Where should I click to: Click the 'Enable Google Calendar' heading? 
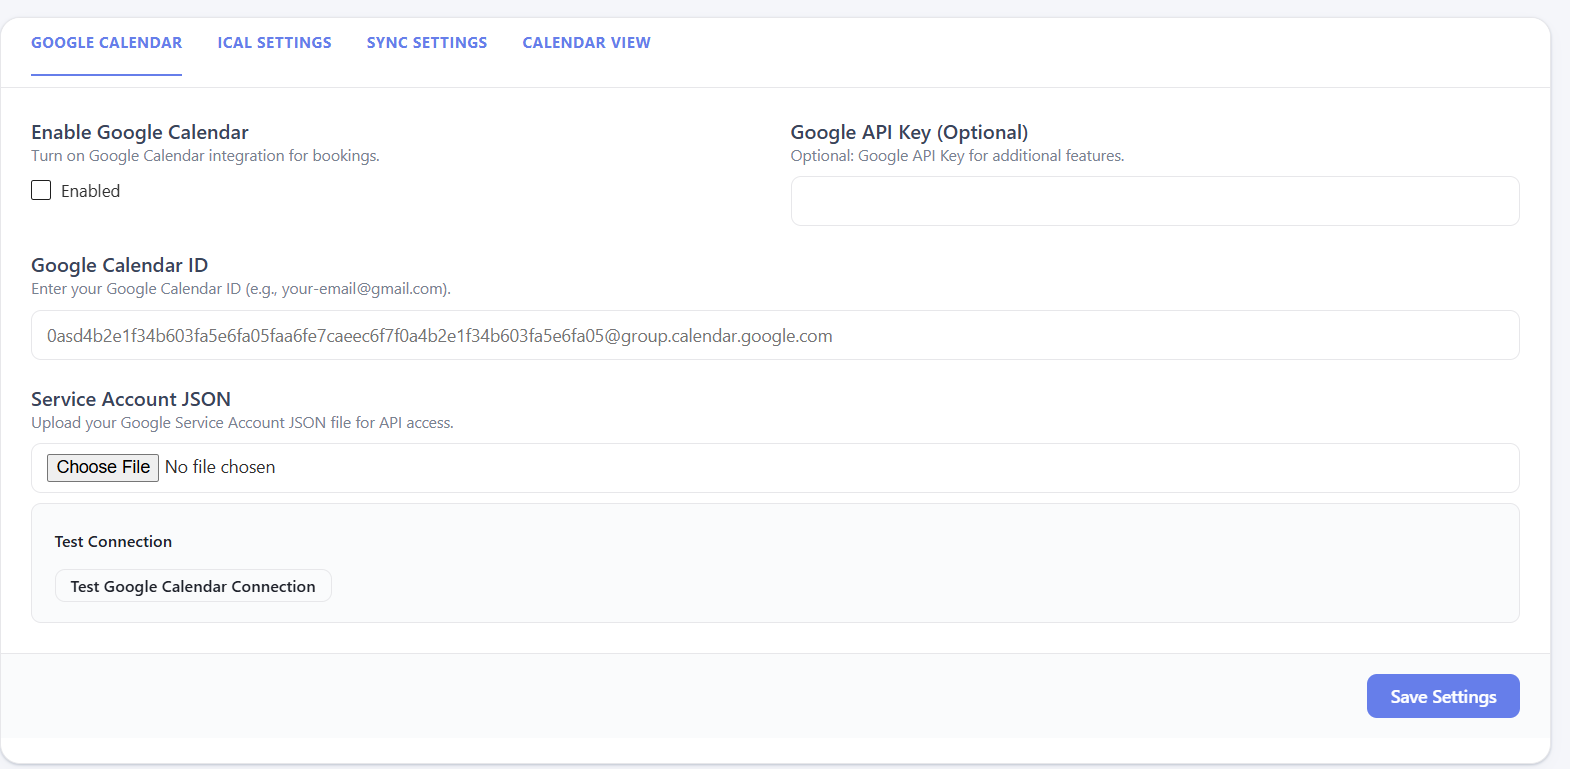(140, 132)
